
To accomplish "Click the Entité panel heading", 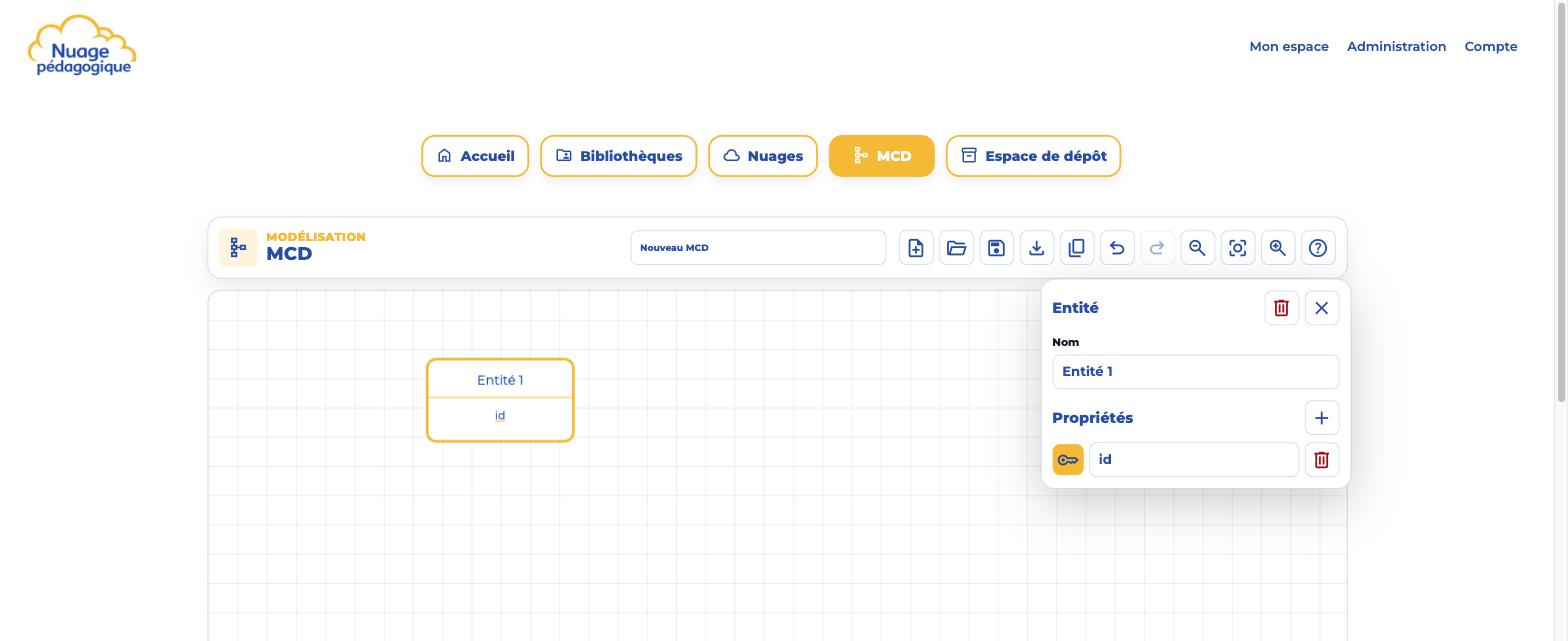I will [x=1075, y=308].
